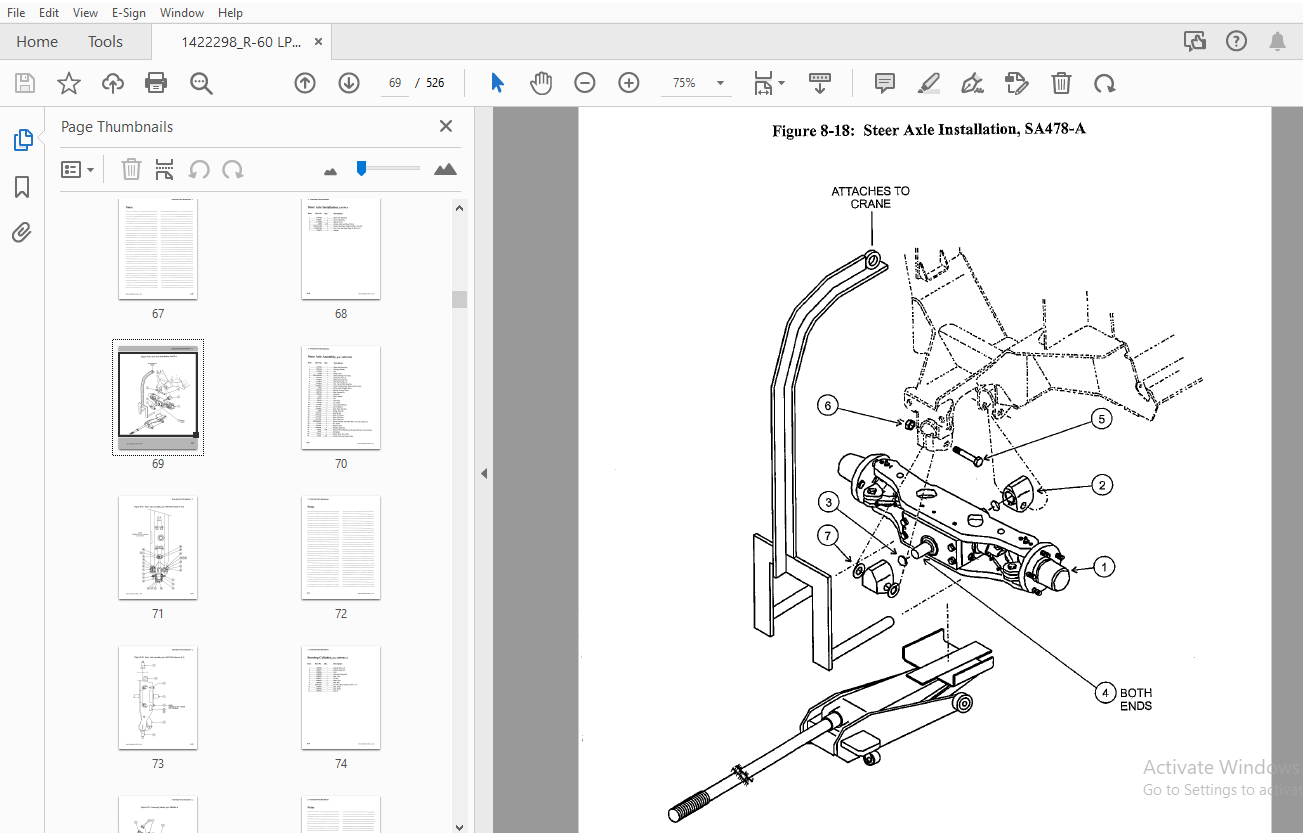Rotate thumbnails counterclockwise
This screenshot has width=1303, height=833.
coord(199,169)
